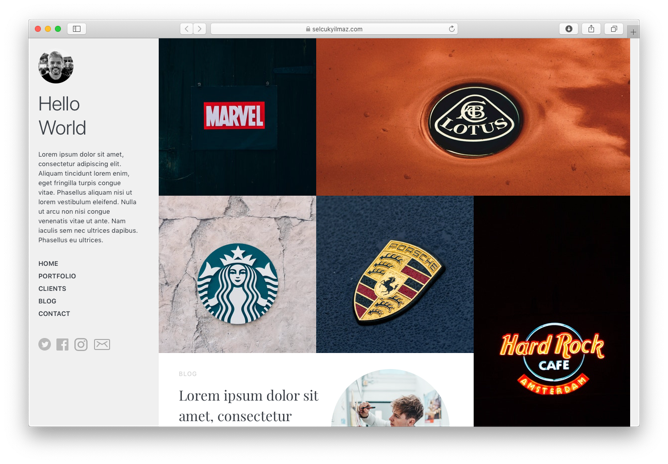Open the Starbucks logo tile
Screen dimensions: 668x464
(x=237, y=274)
